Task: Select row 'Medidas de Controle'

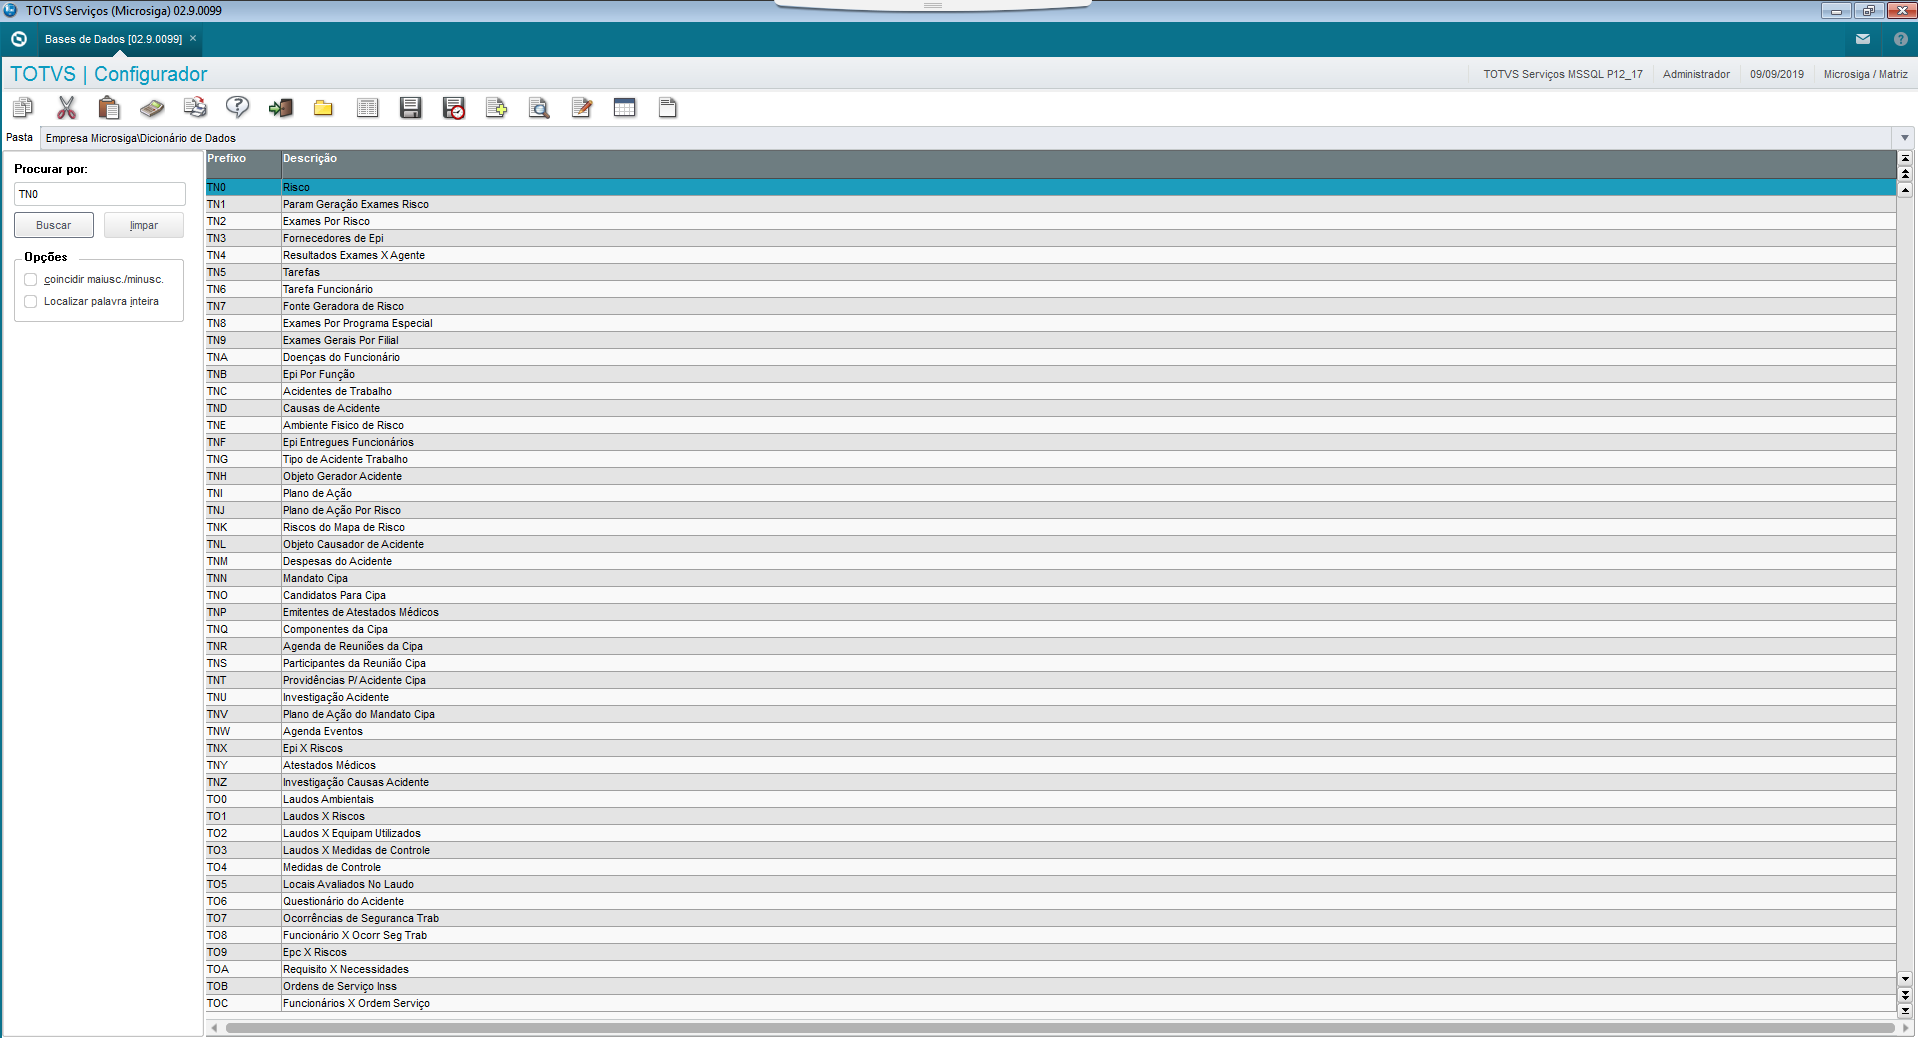Action: point(1051,867)
